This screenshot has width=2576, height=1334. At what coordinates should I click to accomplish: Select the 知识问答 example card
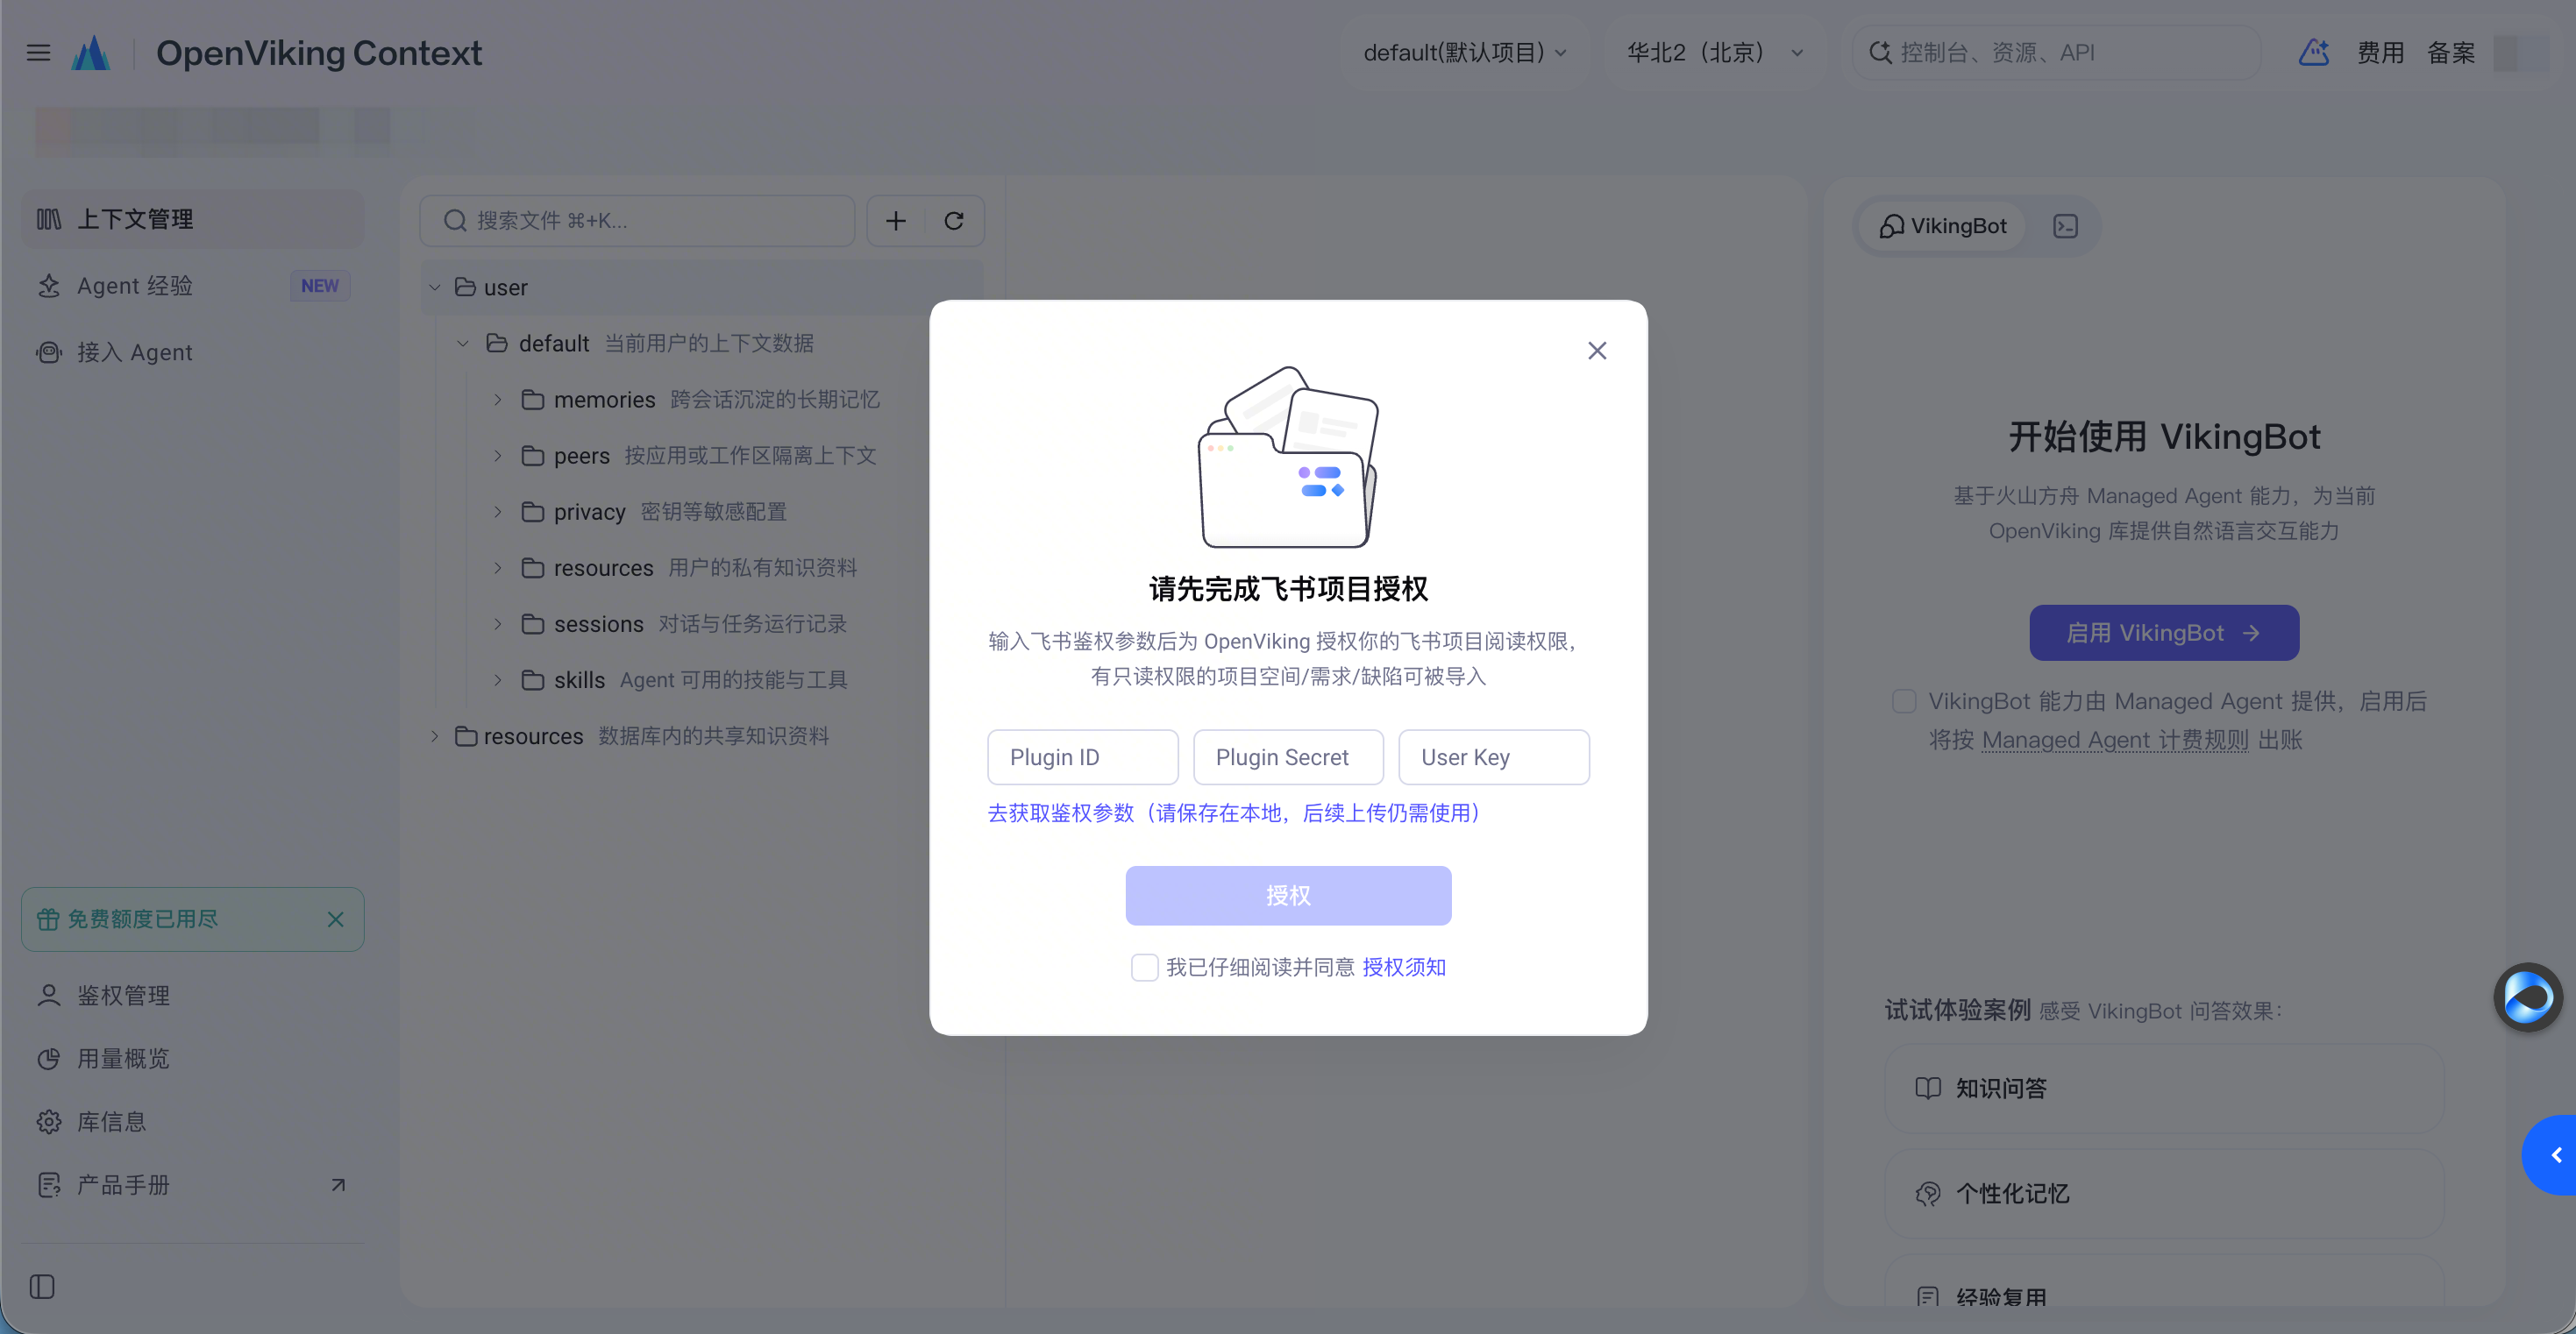pyautogui.click(x=2164, y=1088)
